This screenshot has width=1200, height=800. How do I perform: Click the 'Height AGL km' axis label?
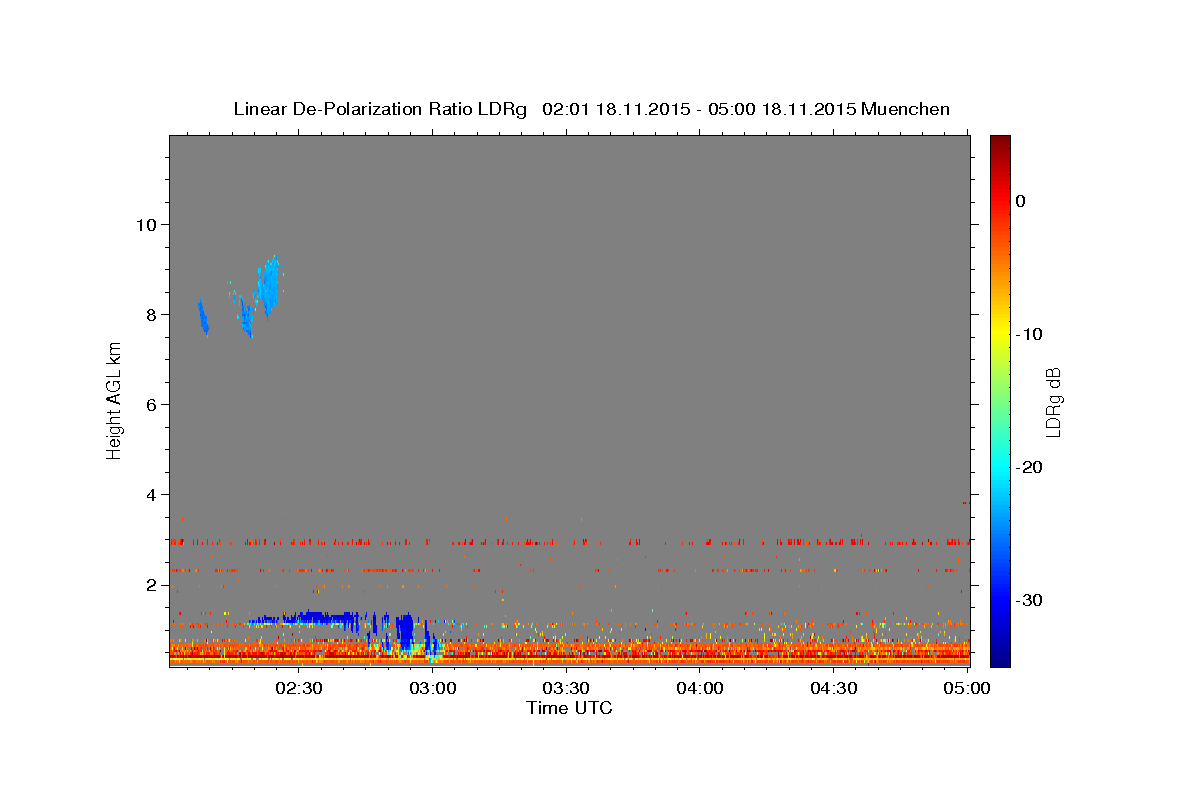point(114,400)
